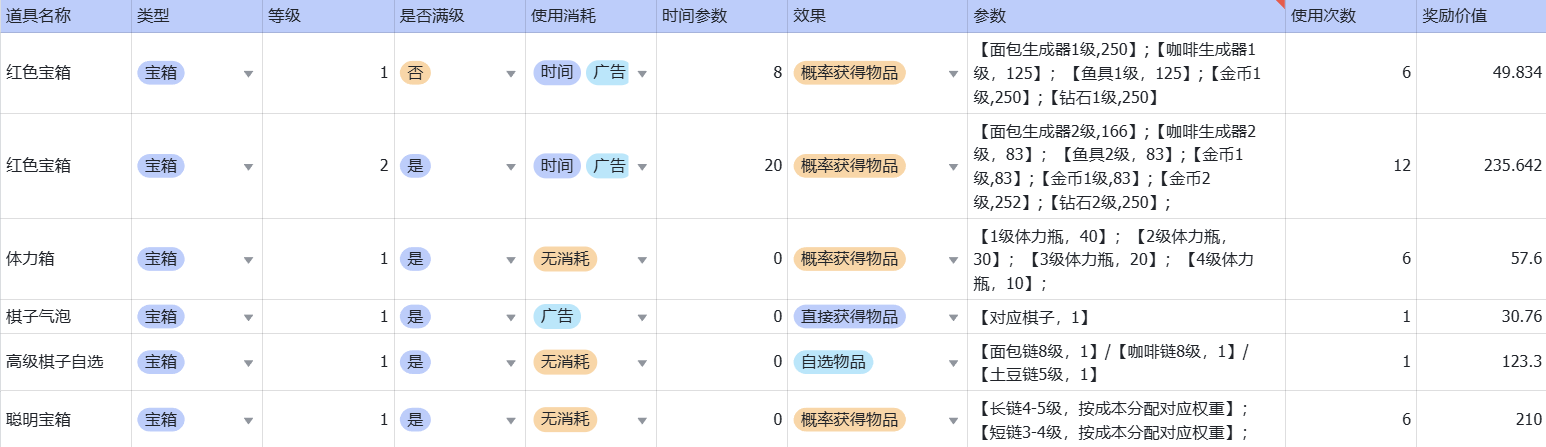
Task: Expand 使用消耗 dropdown in 聪明宝箱 row
Action: point(642,420)
